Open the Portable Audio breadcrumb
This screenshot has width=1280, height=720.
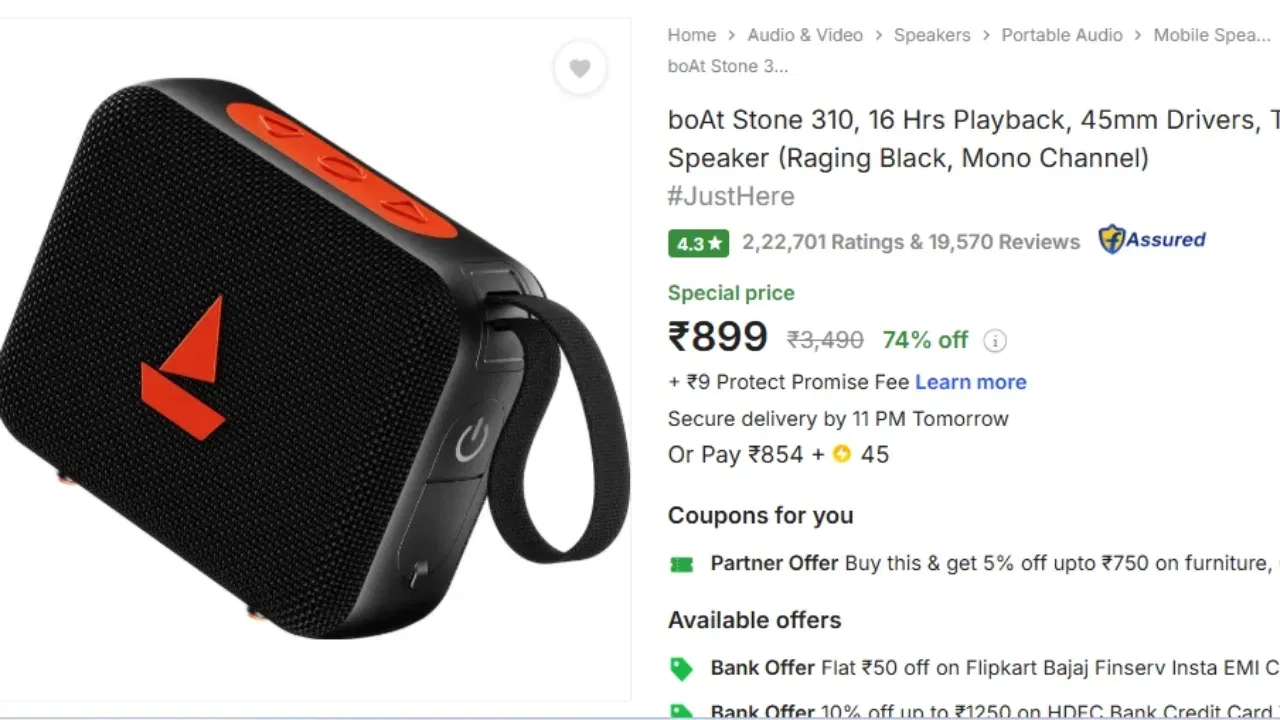(1062, 35)
